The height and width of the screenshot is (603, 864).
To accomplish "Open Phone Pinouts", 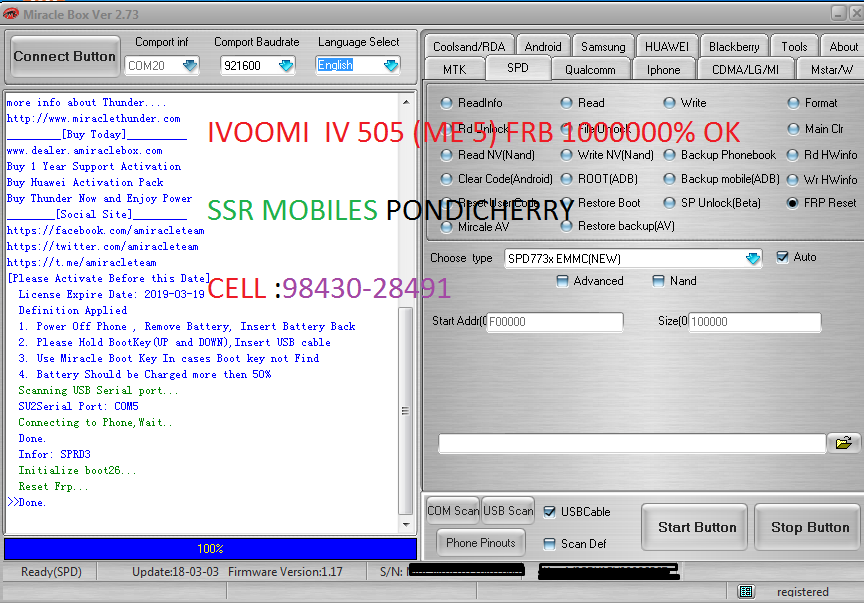I will (x=480, y=543).
